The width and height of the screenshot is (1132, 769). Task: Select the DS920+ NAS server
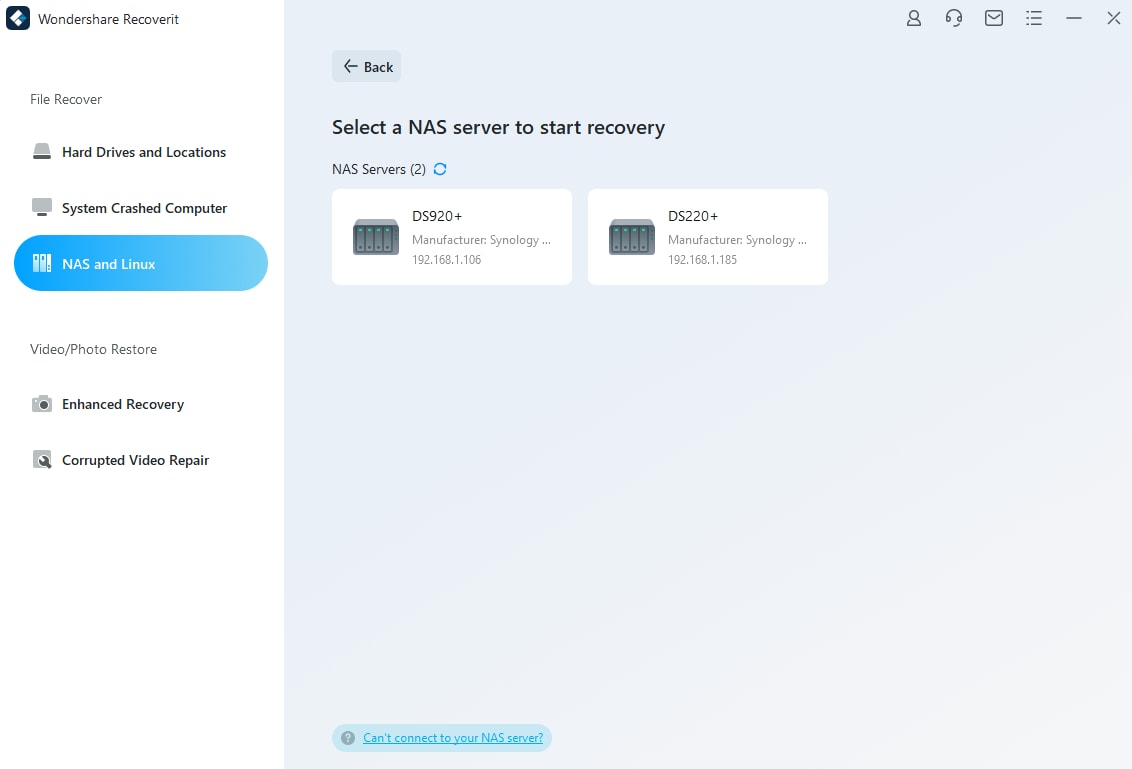[x=452, y=237]
